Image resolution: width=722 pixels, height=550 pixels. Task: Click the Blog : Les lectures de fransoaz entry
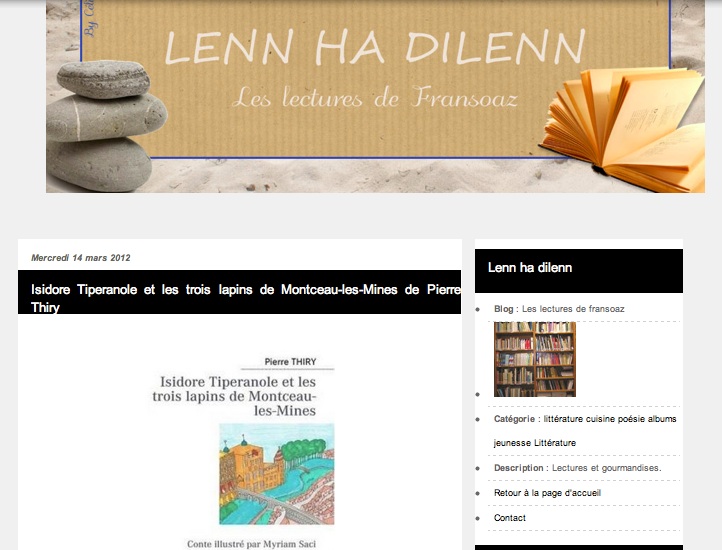click(x=559, y=309)
